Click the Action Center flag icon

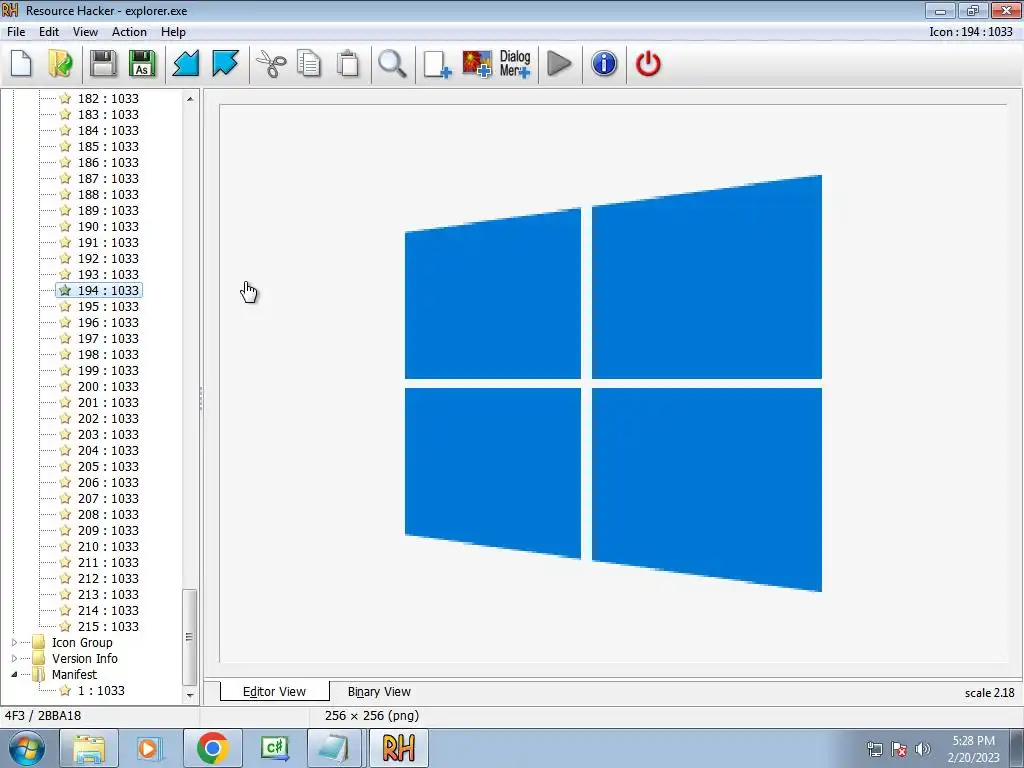point(899,749)
